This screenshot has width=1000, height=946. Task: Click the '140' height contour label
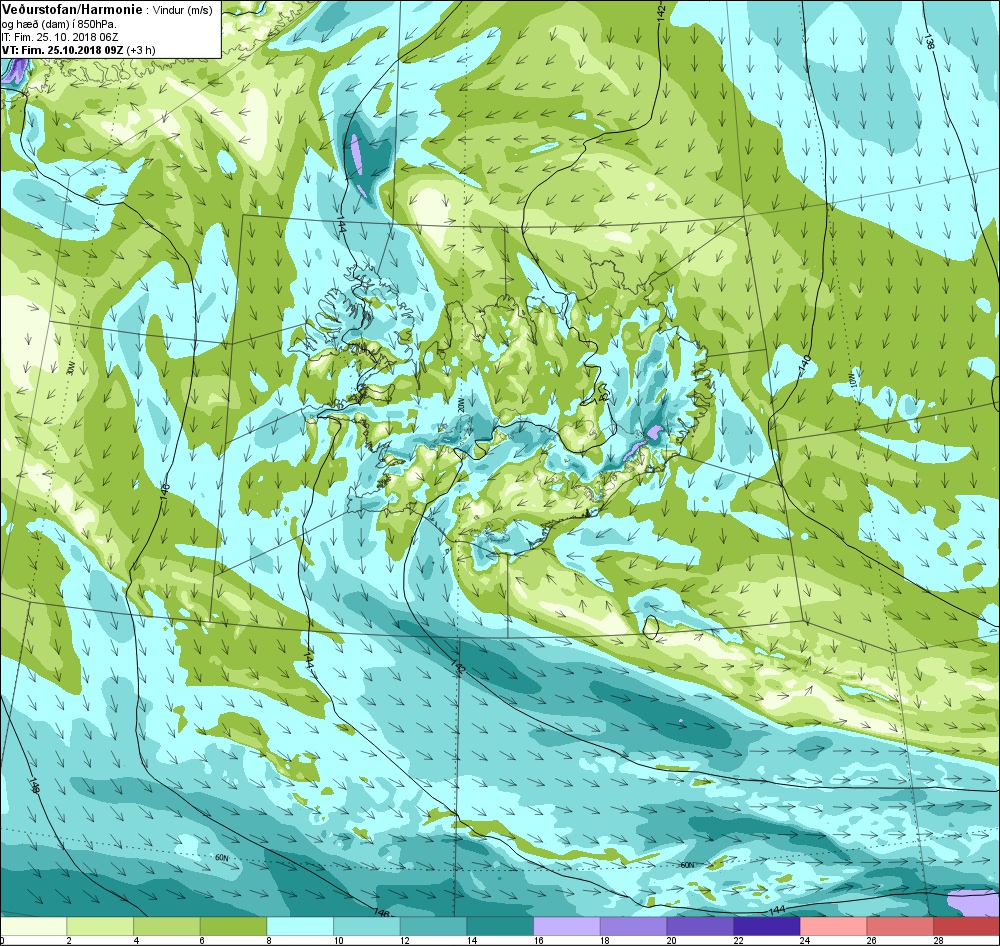[805, 364]
